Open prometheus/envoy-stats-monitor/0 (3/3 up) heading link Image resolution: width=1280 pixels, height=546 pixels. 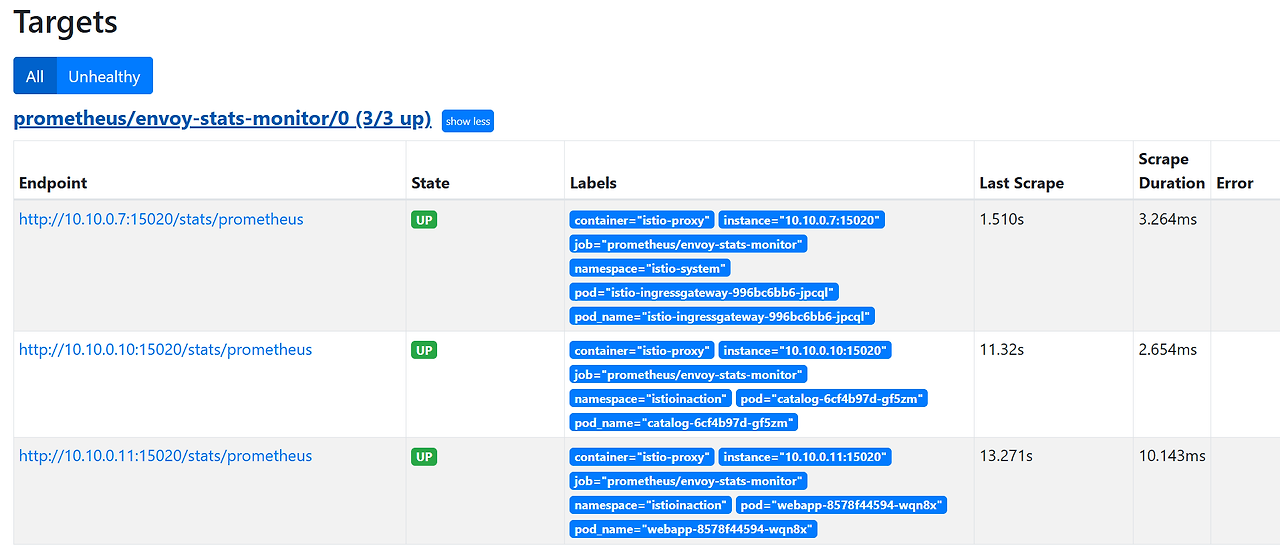tap(222, 119)
